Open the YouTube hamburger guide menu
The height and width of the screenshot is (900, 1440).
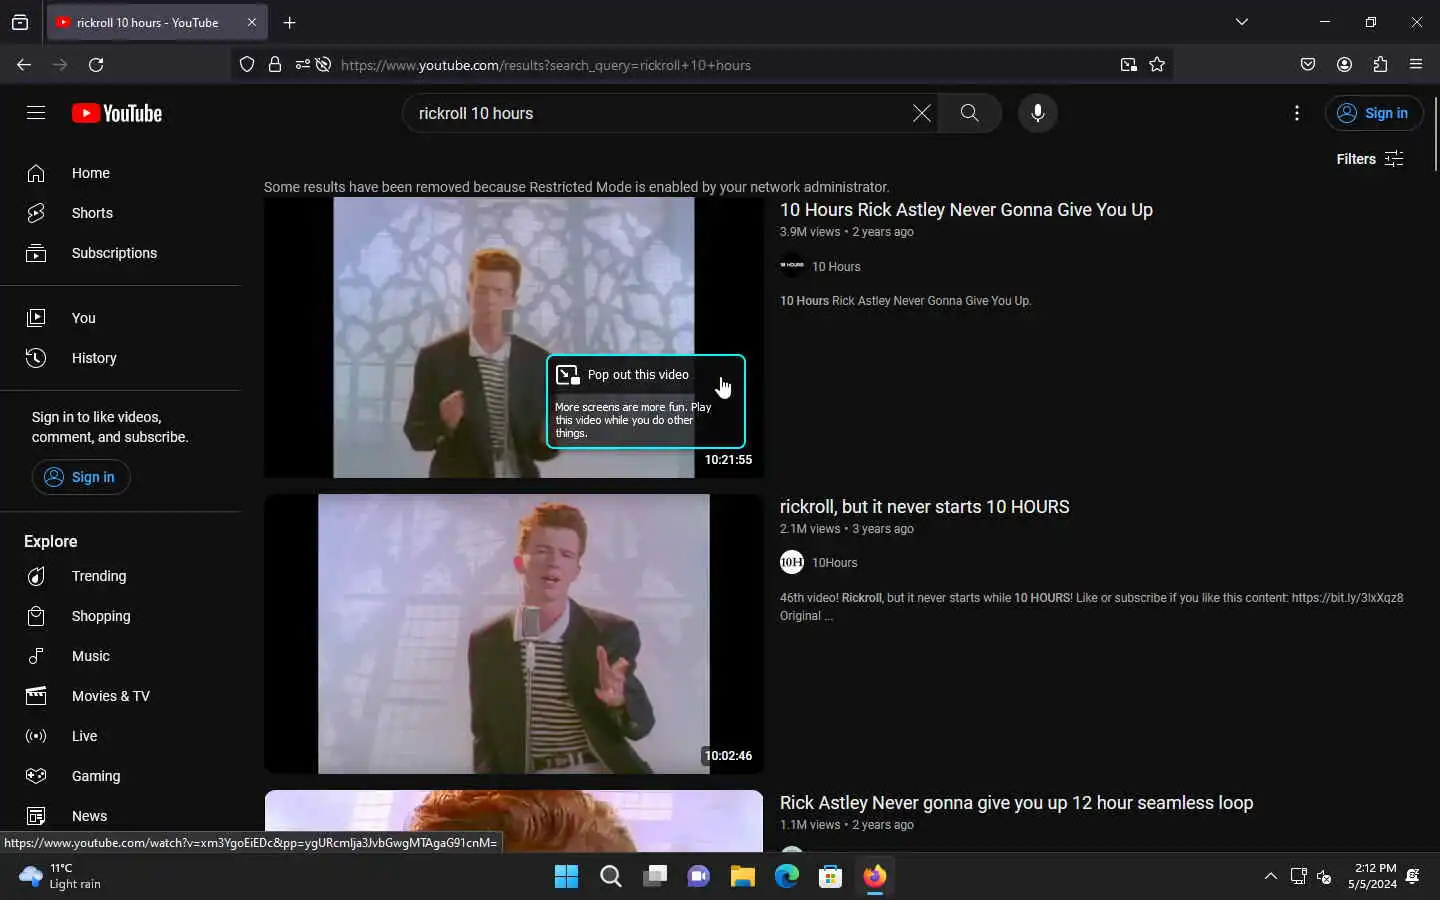click(x=36, y=113)
